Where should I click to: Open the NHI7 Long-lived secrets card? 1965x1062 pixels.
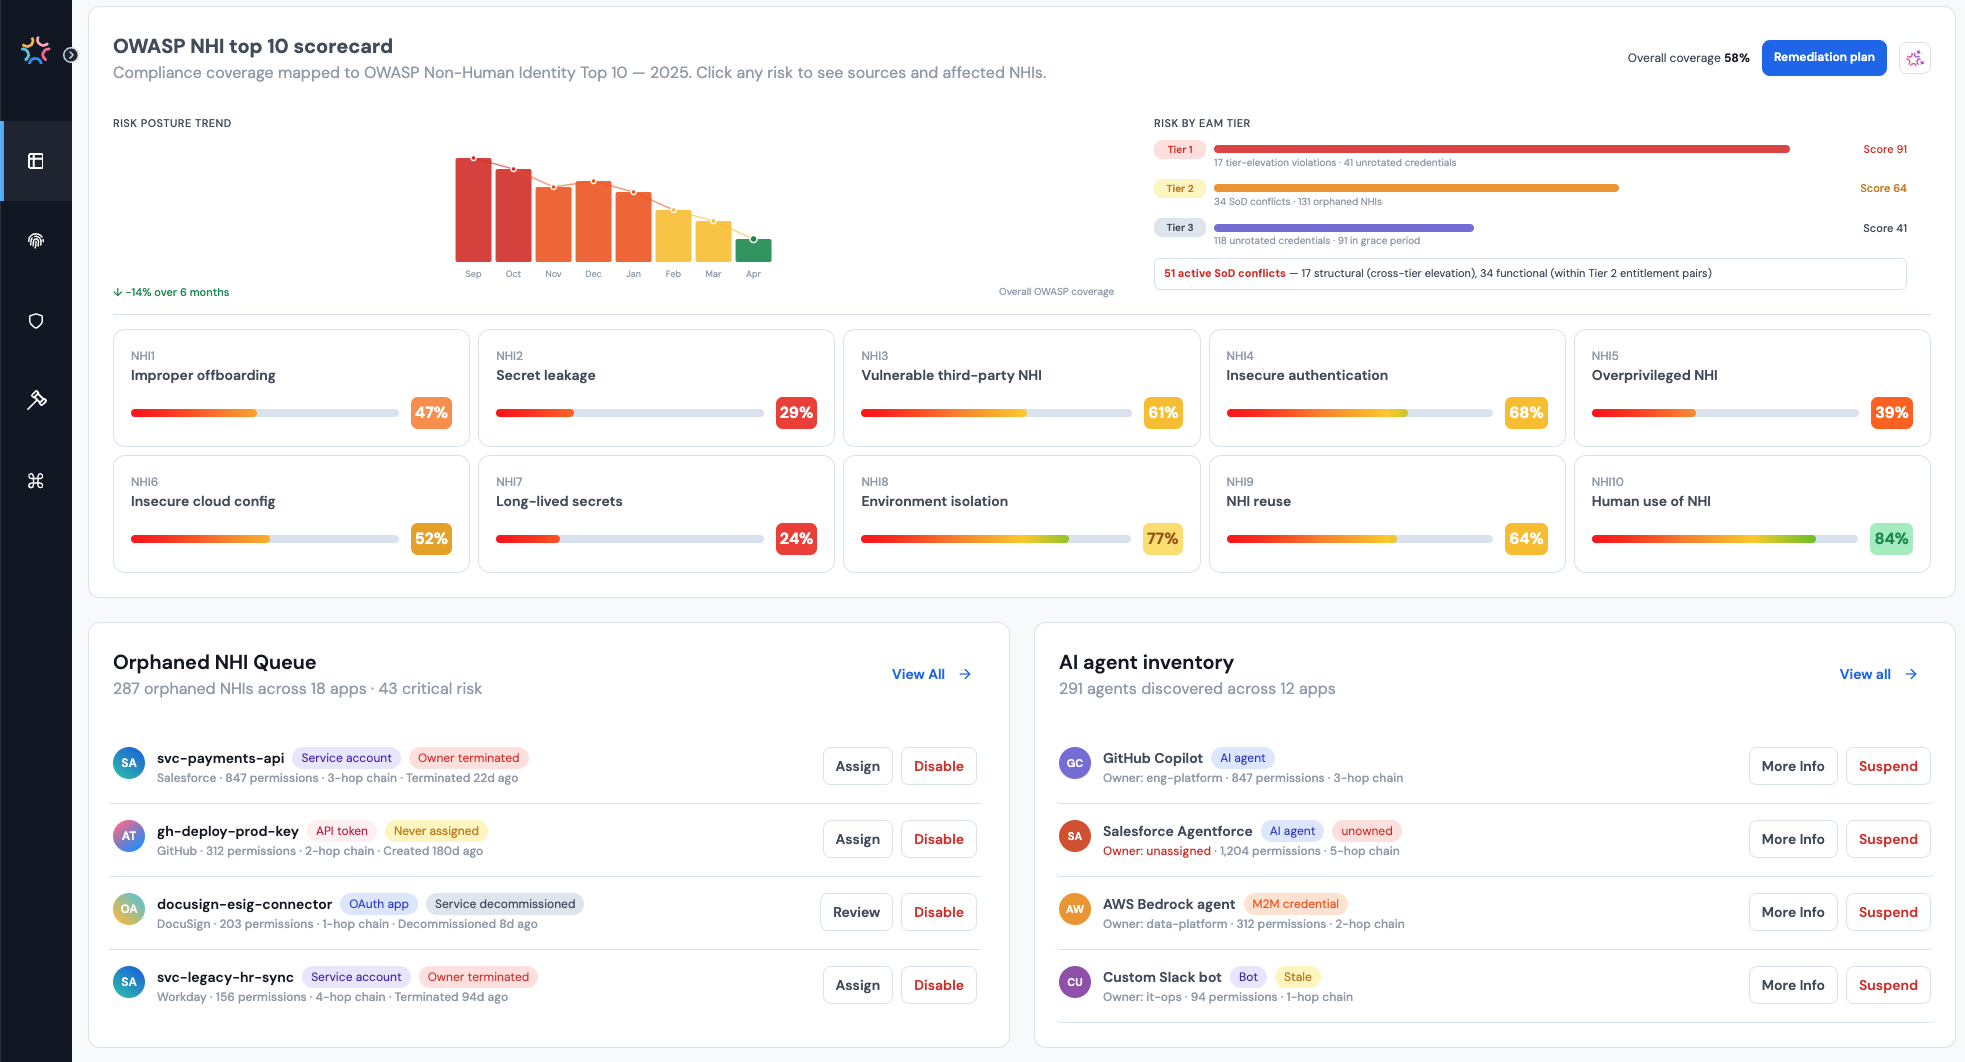tap(656, 514)
